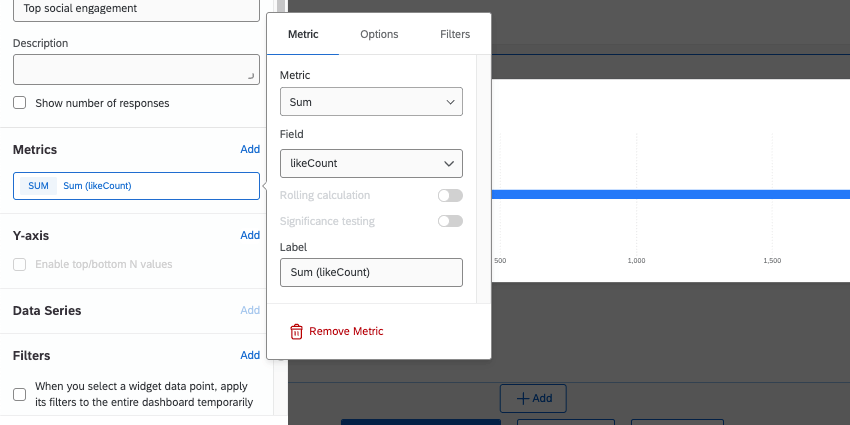Select the Metric tab
This screenshot has width=850, height=425.
point(303,34)
